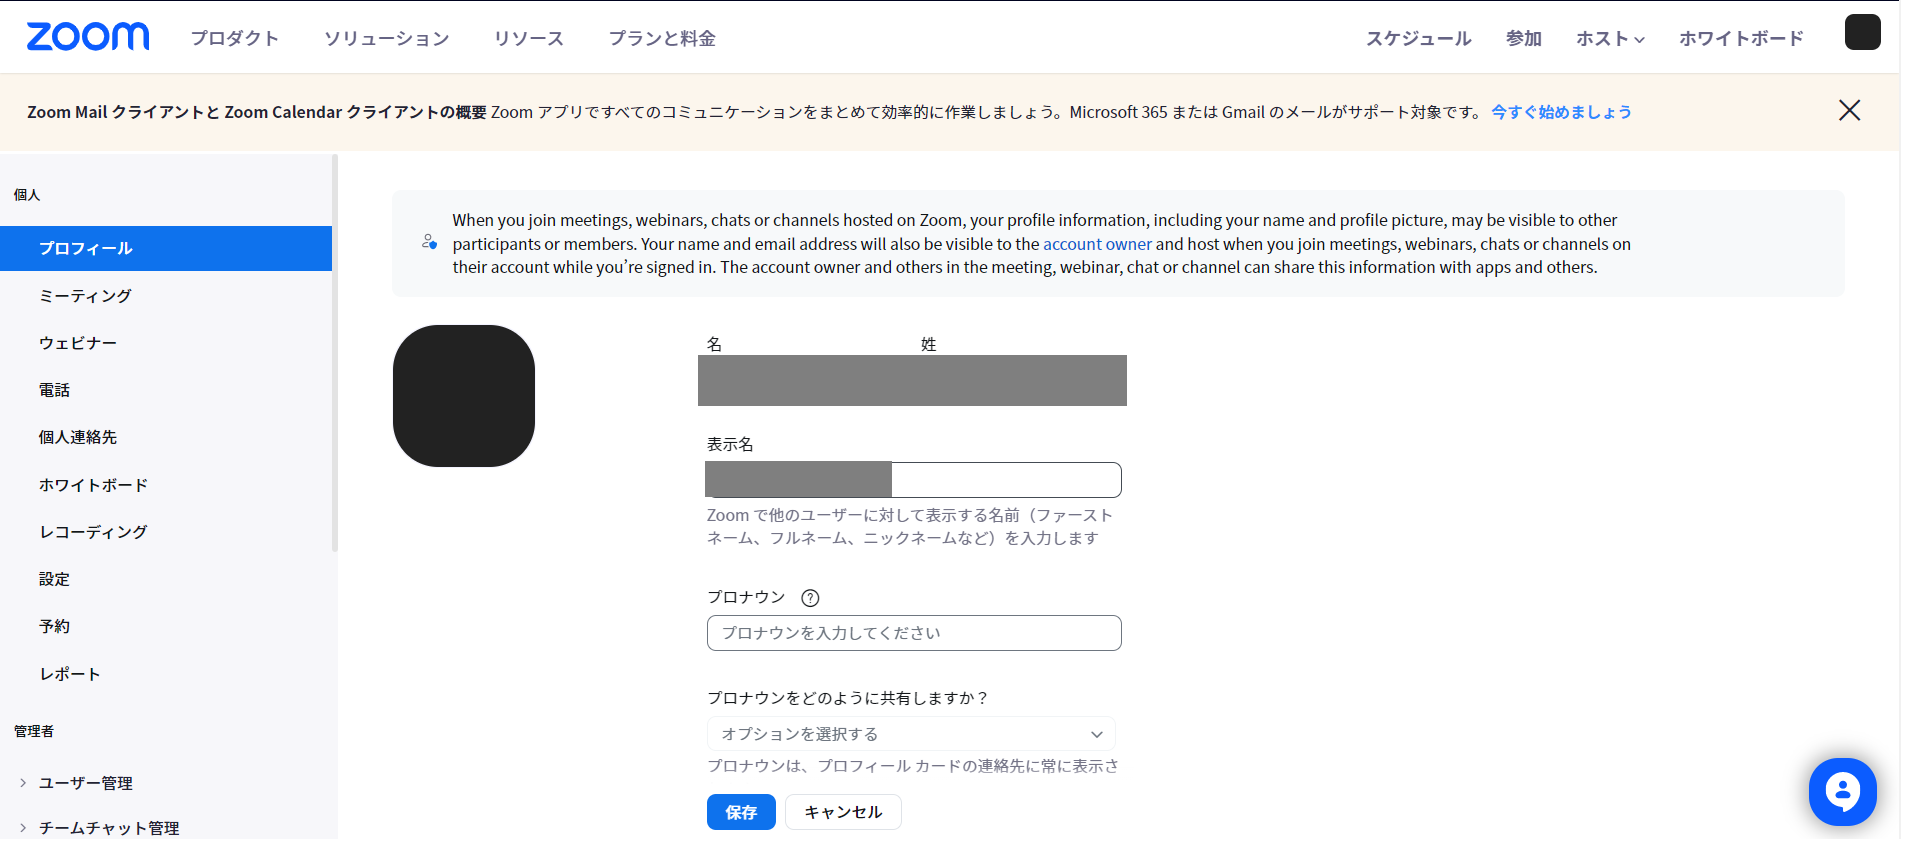Open the プロダクト menu

(235, 39)
